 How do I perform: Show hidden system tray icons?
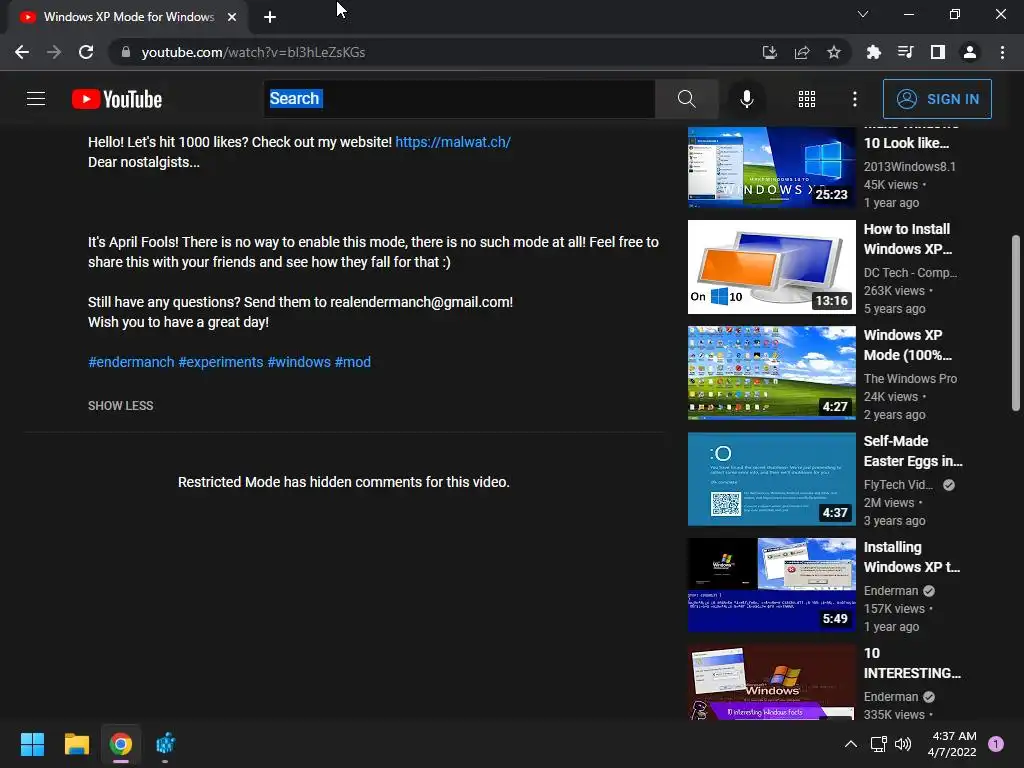[850, 744]
